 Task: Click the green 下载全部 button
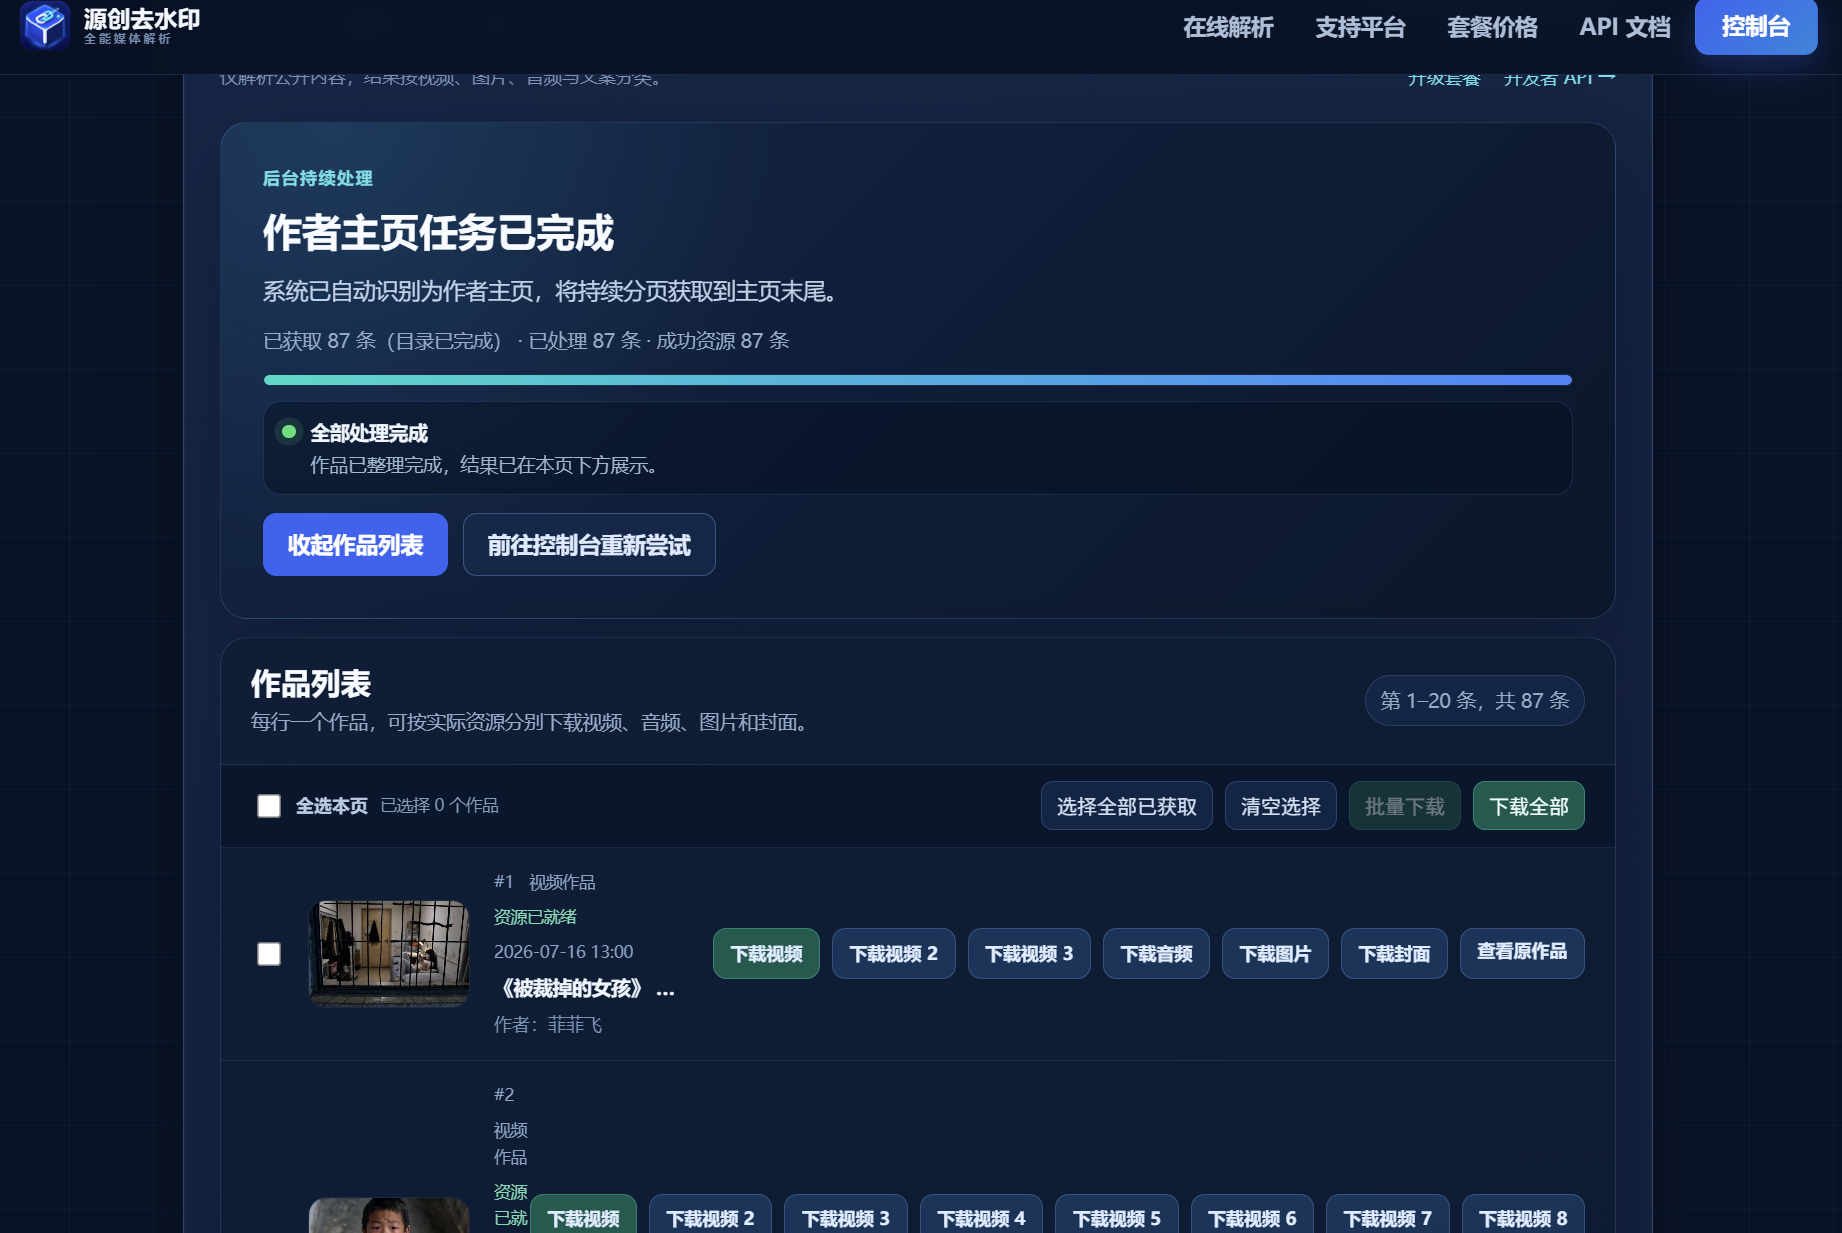click(1529, 806)
